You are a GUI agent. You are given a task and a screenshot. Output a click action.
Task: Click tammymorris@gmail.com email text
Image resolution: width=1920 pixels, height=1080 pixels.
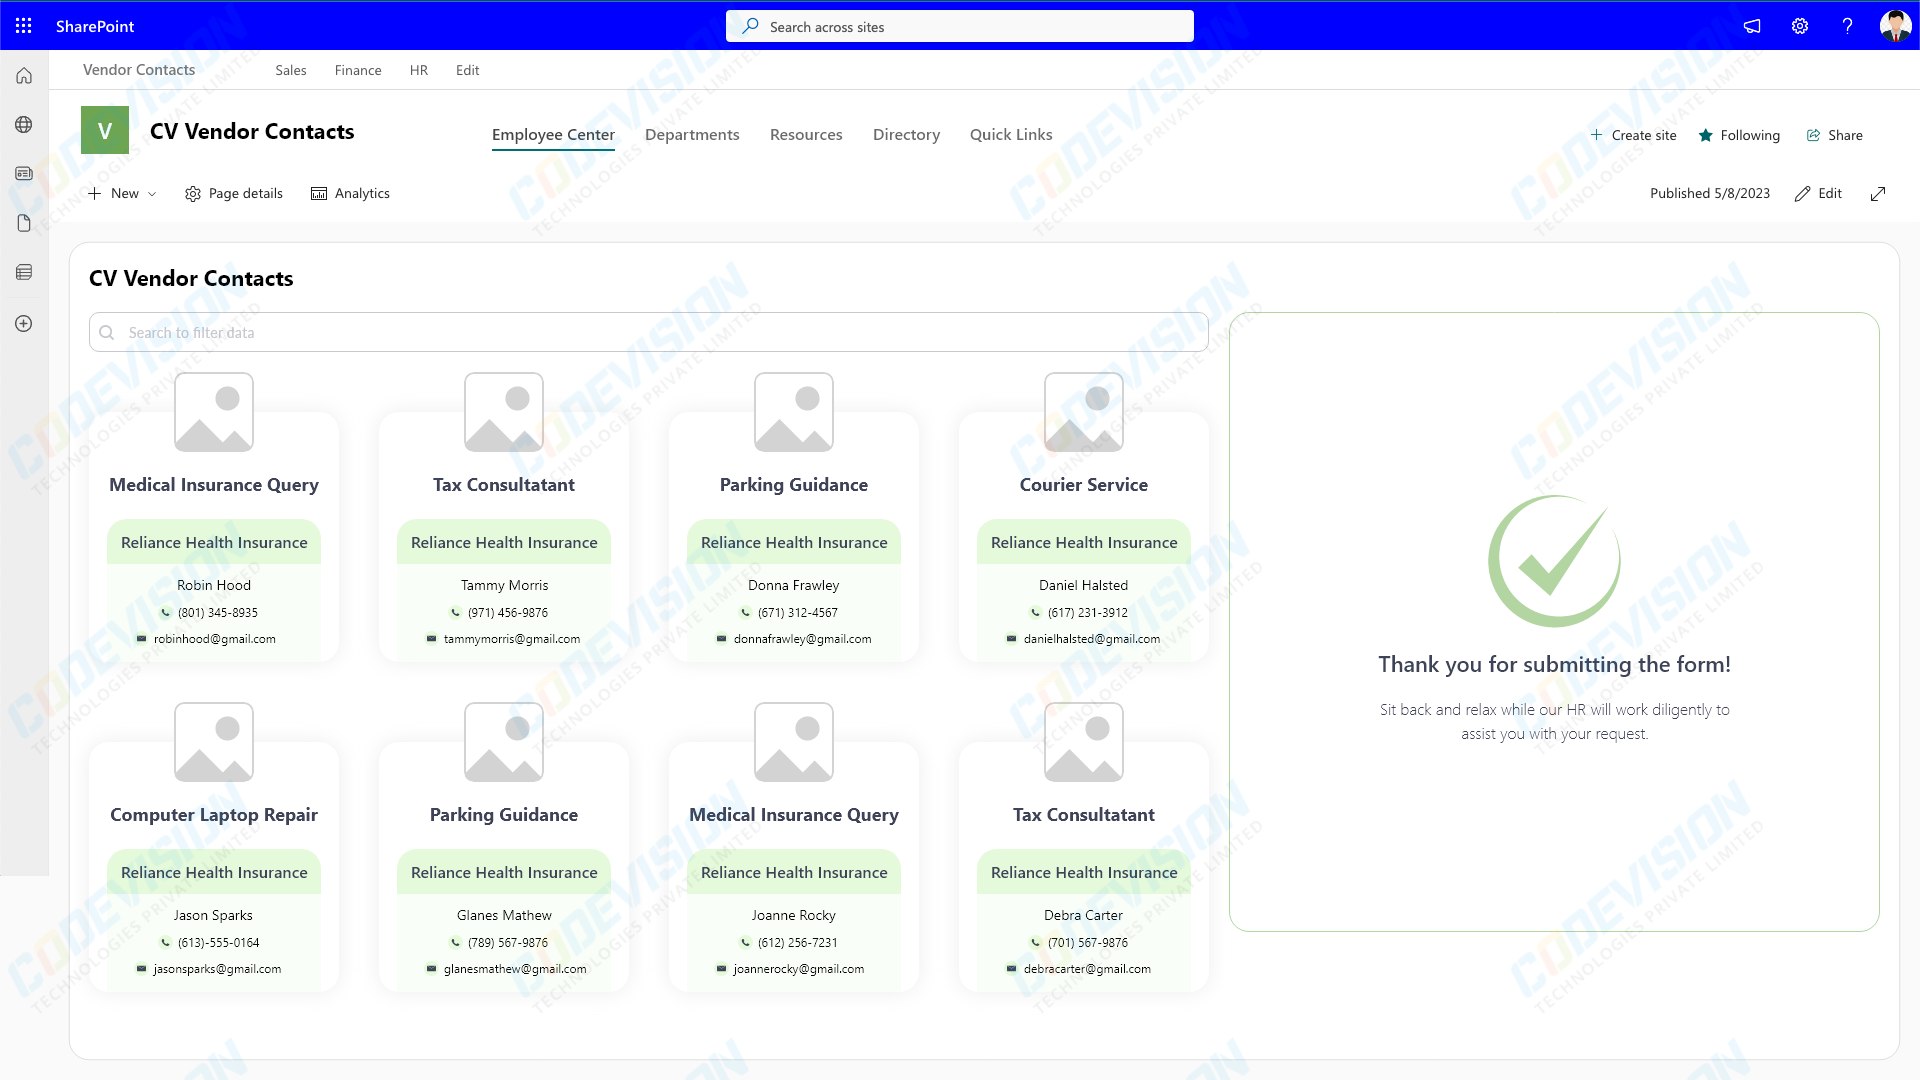pyautogui.click(x=512, y=639)
